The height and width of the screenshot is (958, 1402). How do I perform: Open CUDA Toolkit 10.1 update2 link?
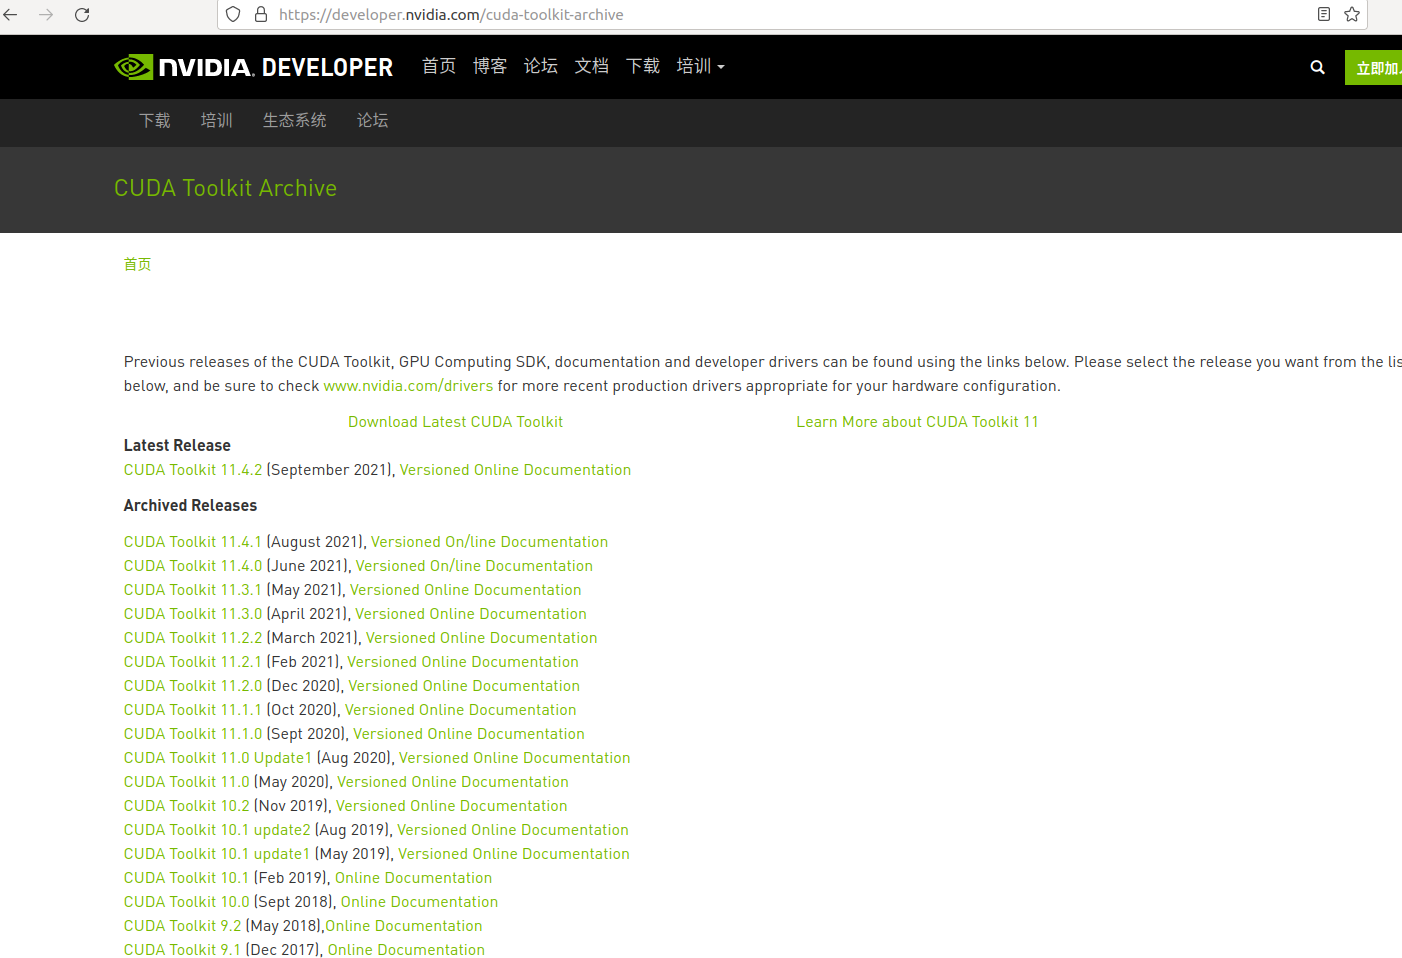217,830
